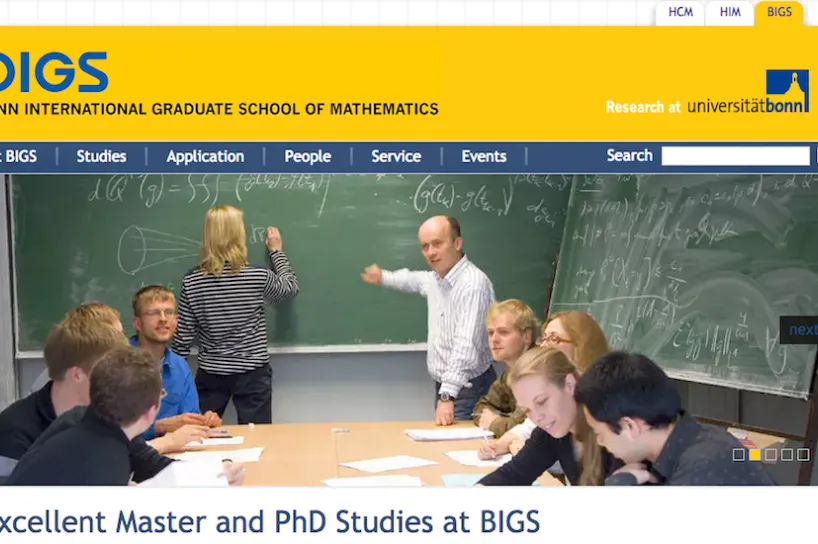Open the Universität Bonn logo link
The image size is (818, 544).
(x=748, y=92)
